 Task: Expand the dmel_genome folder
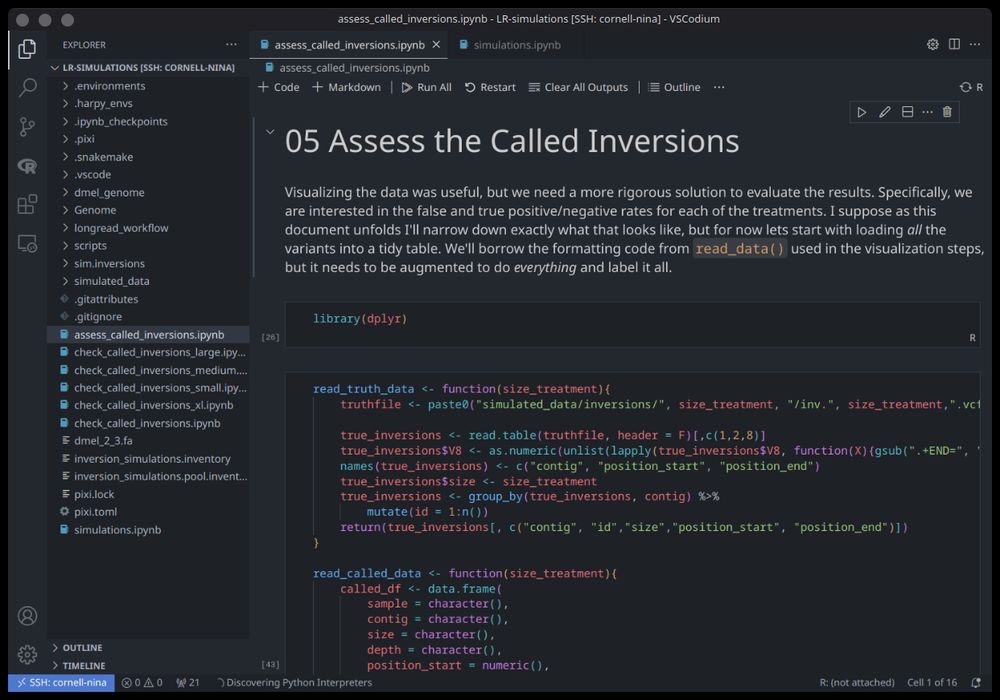(x=109, y=193)
